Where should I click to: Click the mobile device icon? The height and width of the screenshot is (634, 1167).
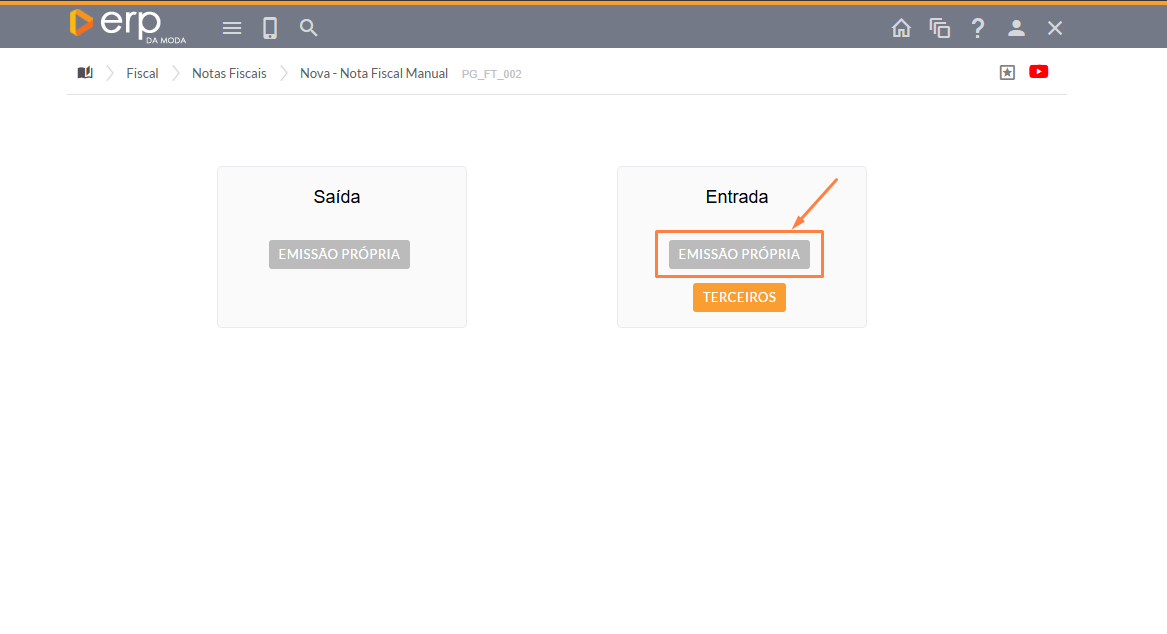[x=270, y=28]
